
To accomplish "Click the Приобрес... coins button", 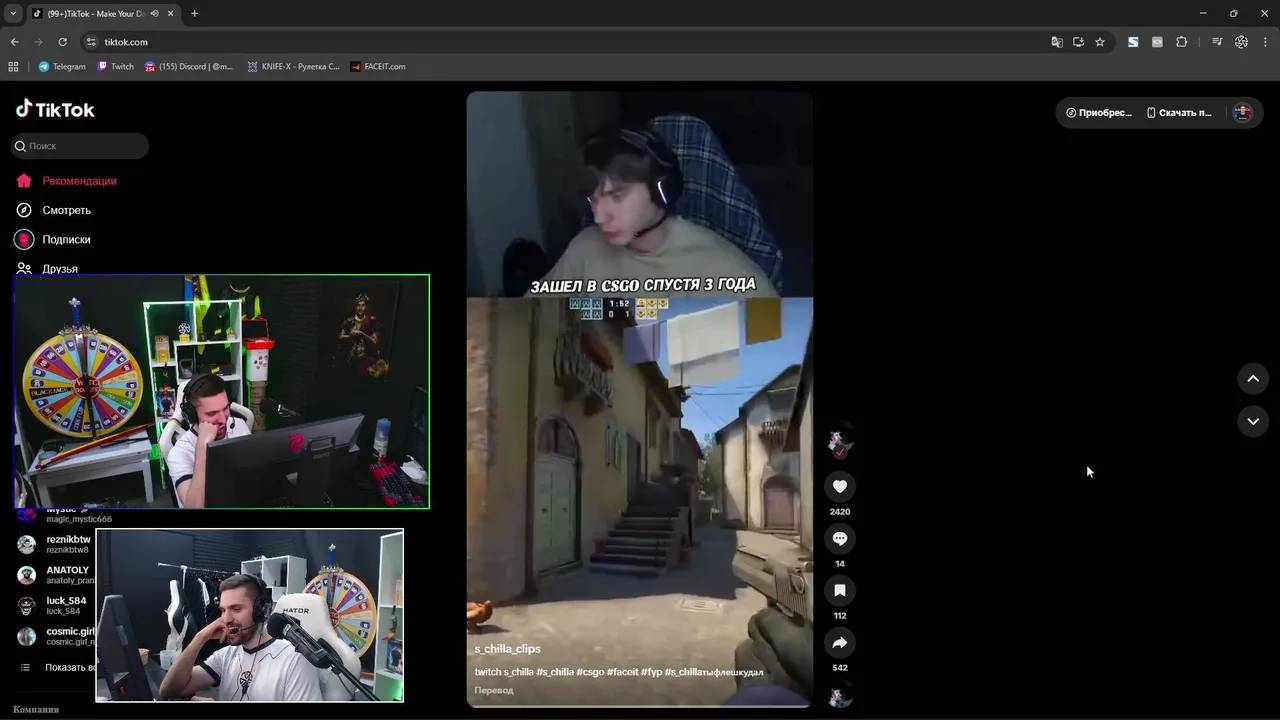I will pos(1099,113).
